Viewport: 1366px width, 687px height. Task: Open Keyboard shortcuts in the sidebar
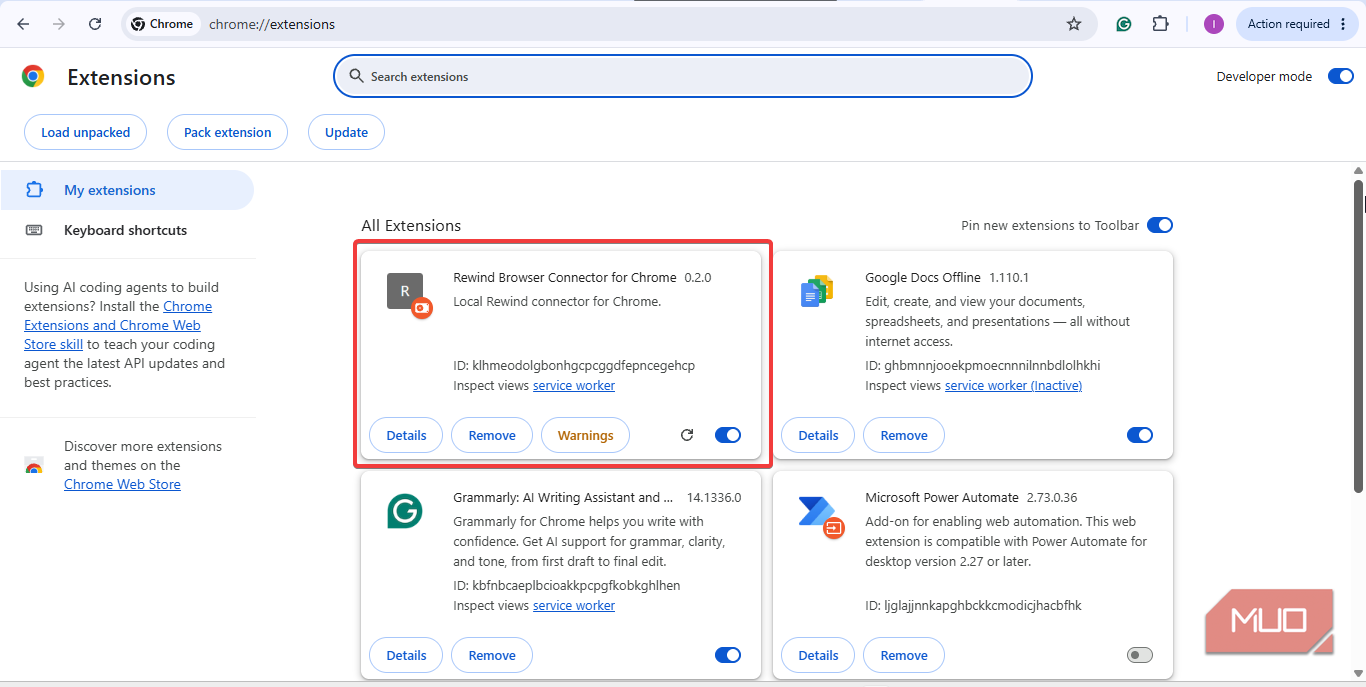point(127,230)
